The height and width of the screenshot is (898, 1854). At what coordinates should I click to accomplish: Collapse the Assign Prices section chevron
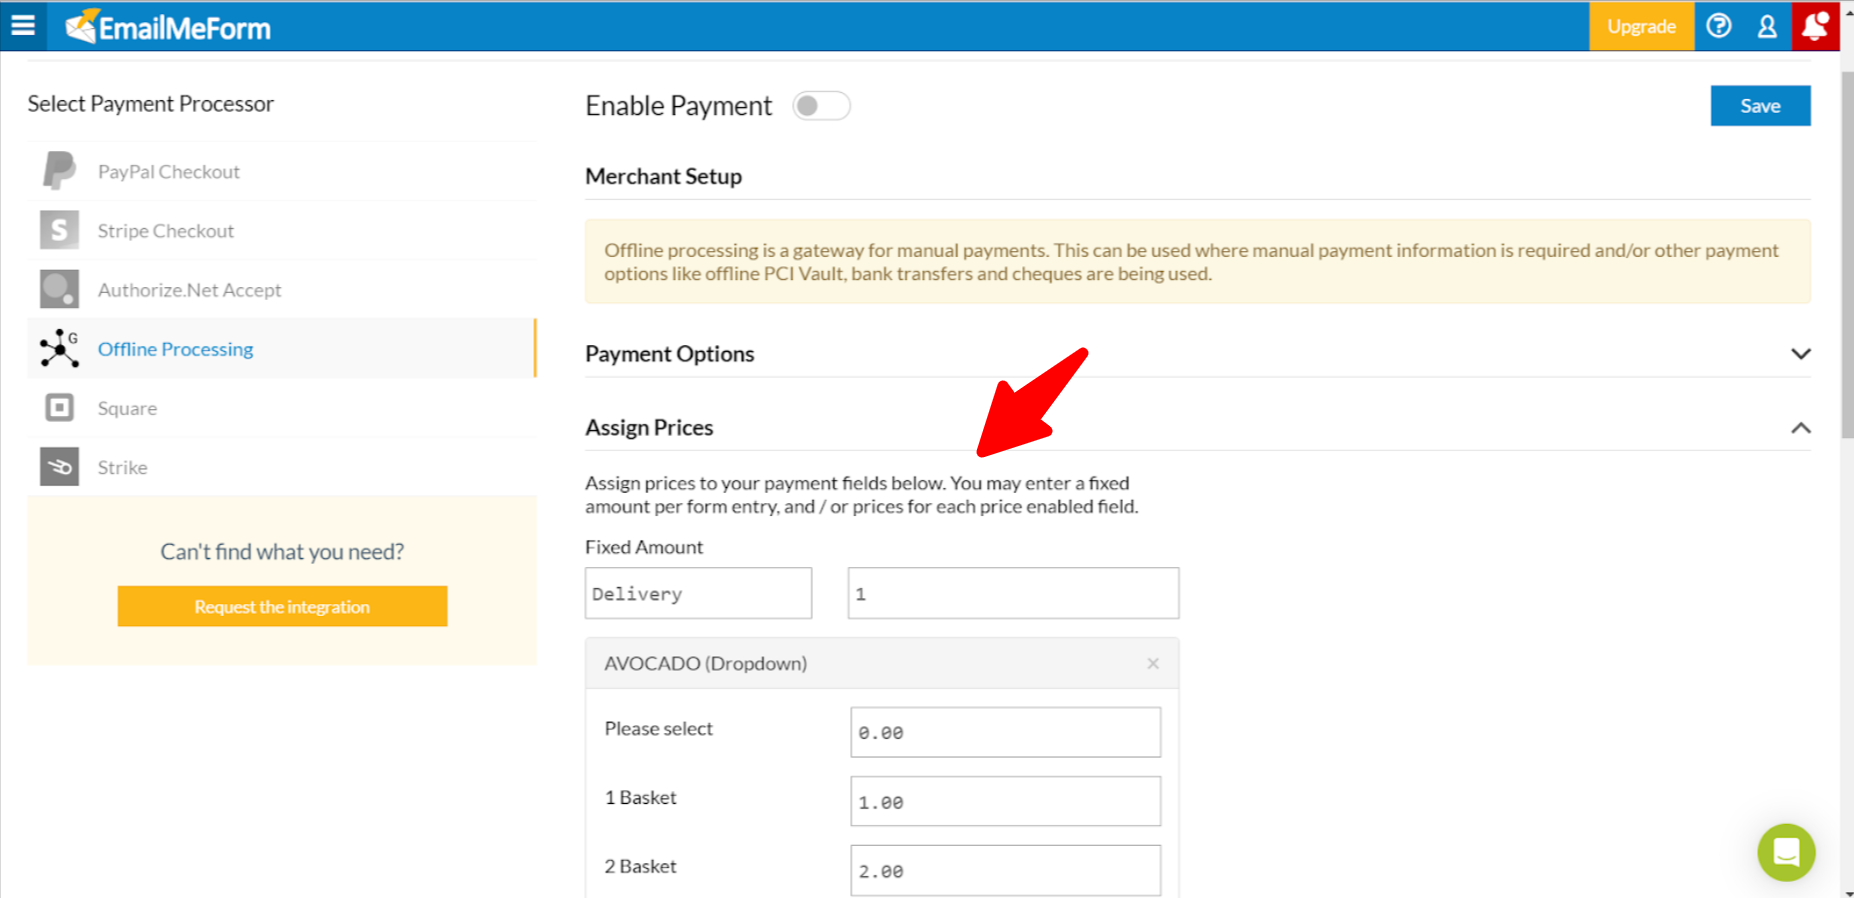pos(1800,428)
